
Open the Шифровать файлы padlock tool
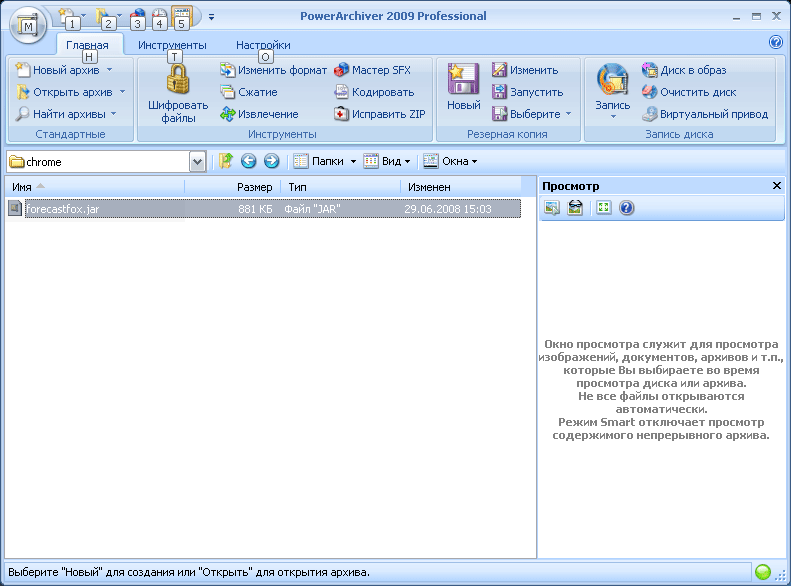coord(178,94)
